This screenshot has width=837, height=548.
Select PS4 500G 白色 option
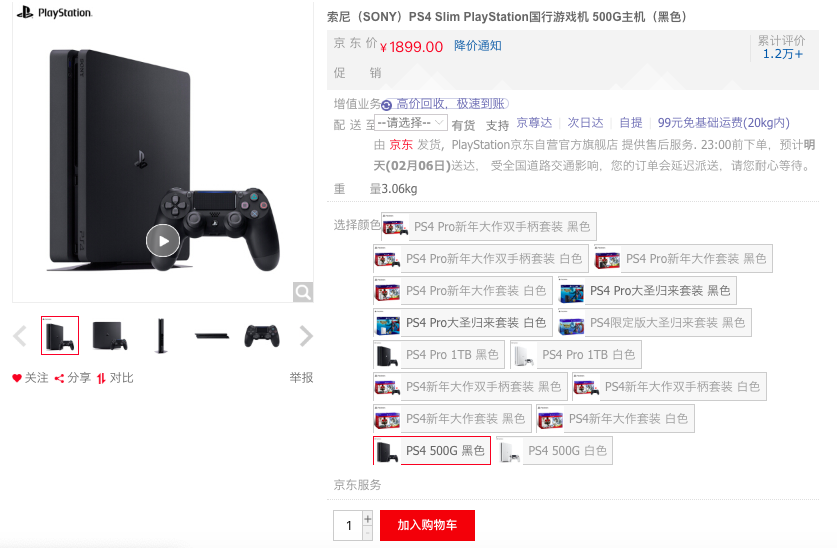555,451
